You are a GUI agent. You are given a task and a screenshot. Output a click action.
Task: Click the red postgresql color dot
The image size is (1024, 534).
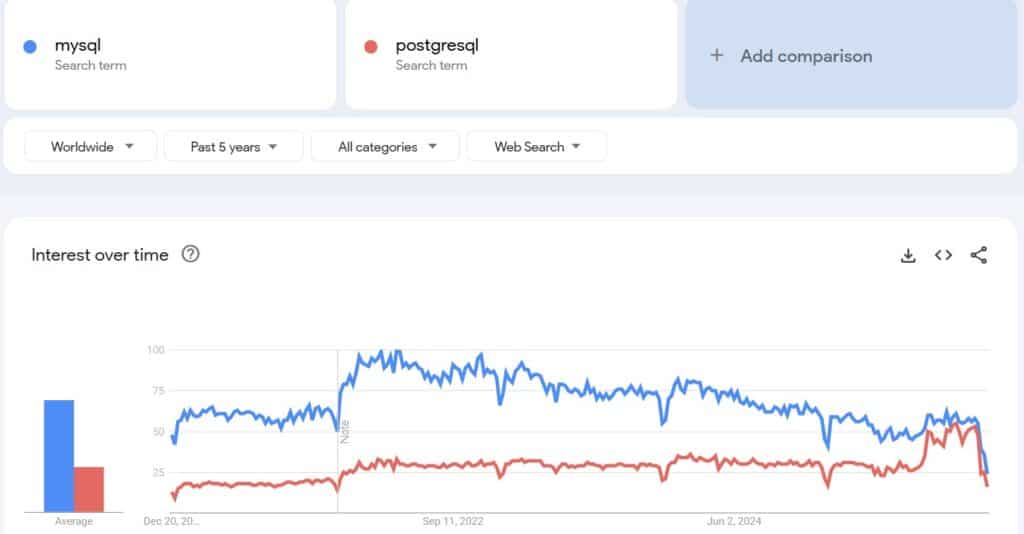(x=371, y=47)
